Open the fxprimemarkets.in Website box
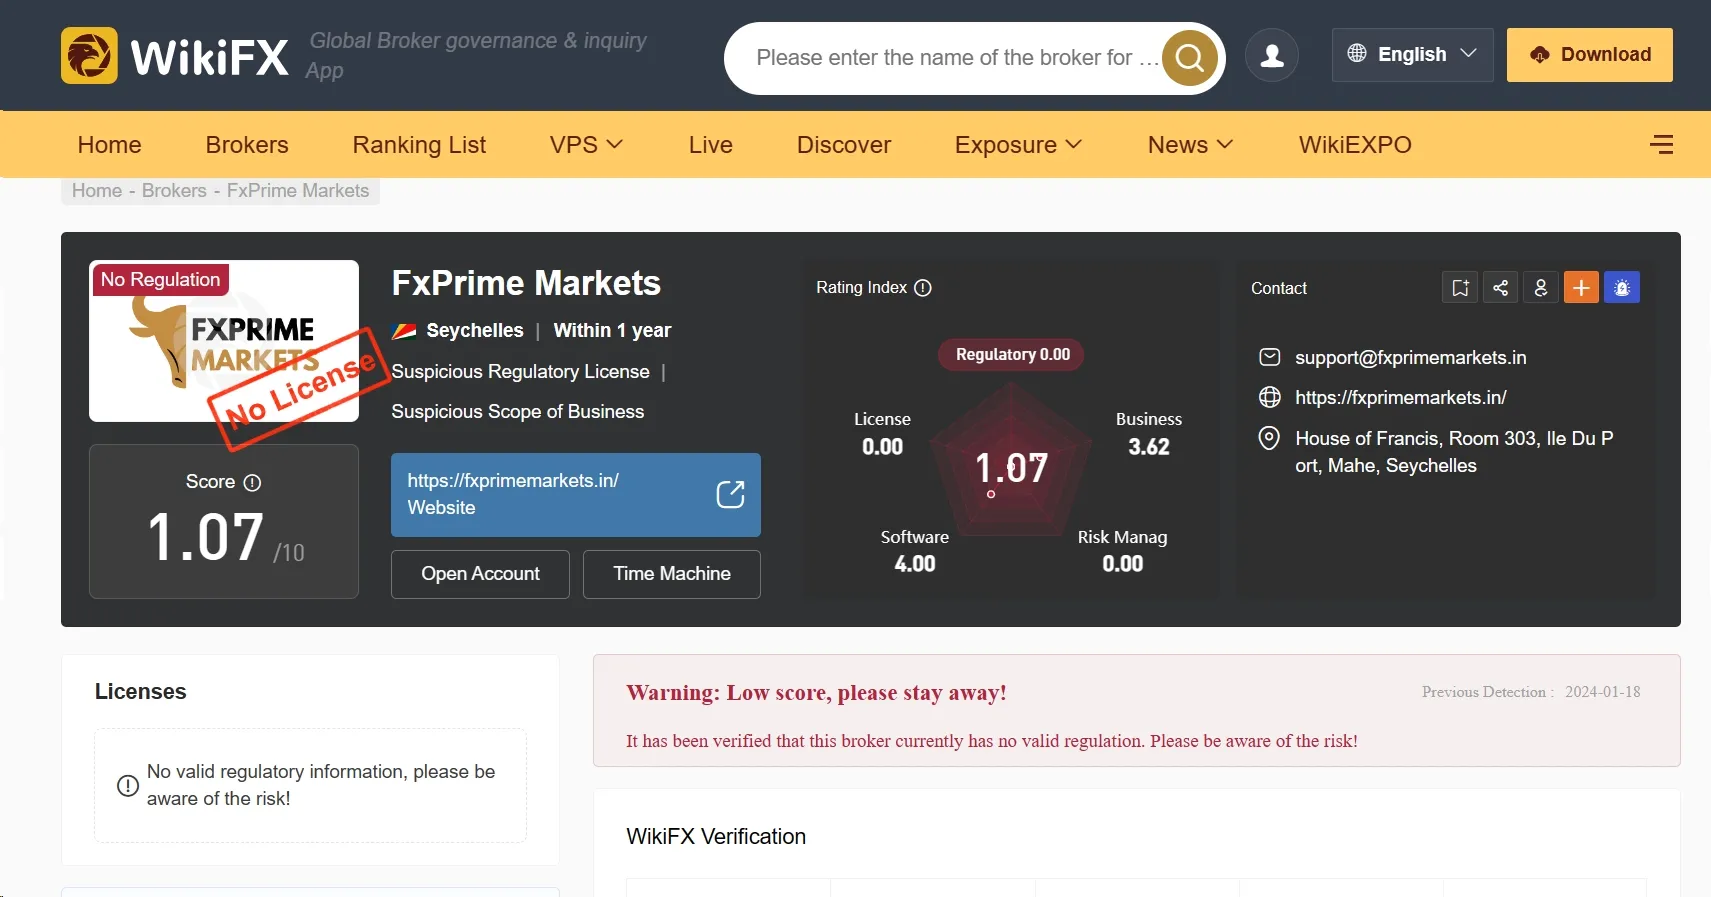Screen dimensions: 1711x897 (x=576, y=495)
